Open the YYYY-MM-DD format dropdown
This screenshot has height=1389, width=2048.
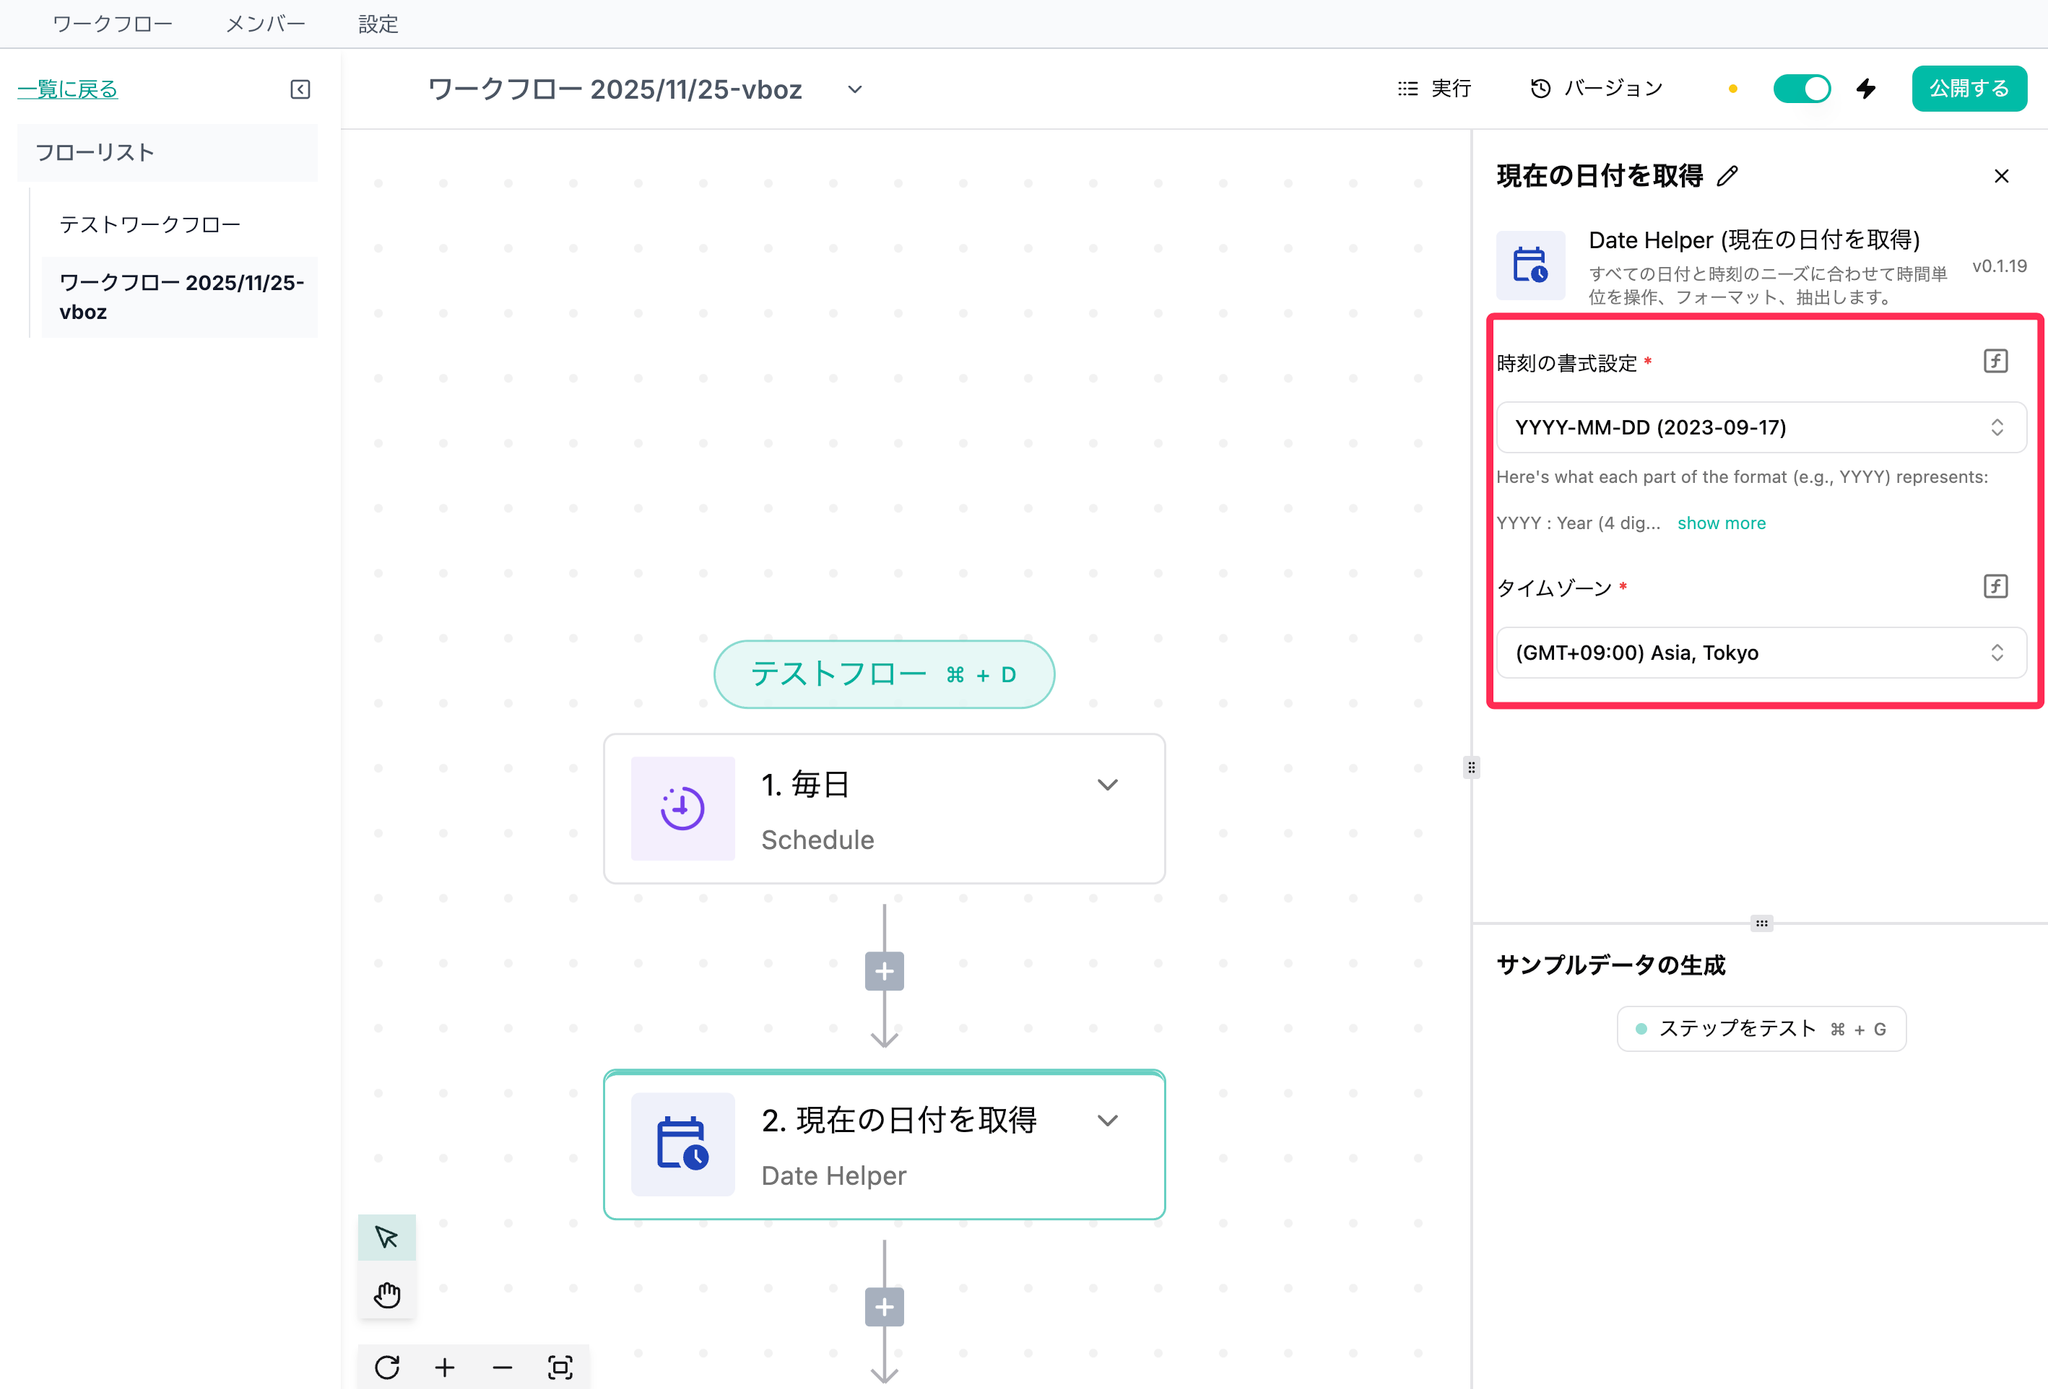coord(1760,428)
